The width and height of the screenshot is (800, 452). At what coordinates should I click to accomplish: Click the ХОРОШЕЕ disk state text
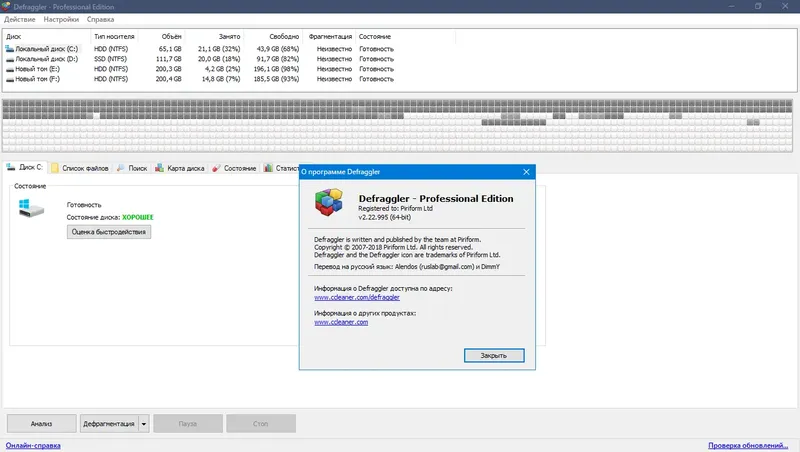(x=138, y=217)
